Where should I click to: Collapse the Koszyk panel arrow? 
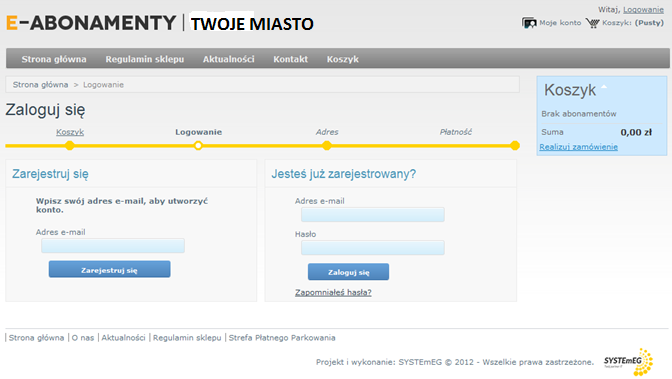pos(604,87)
